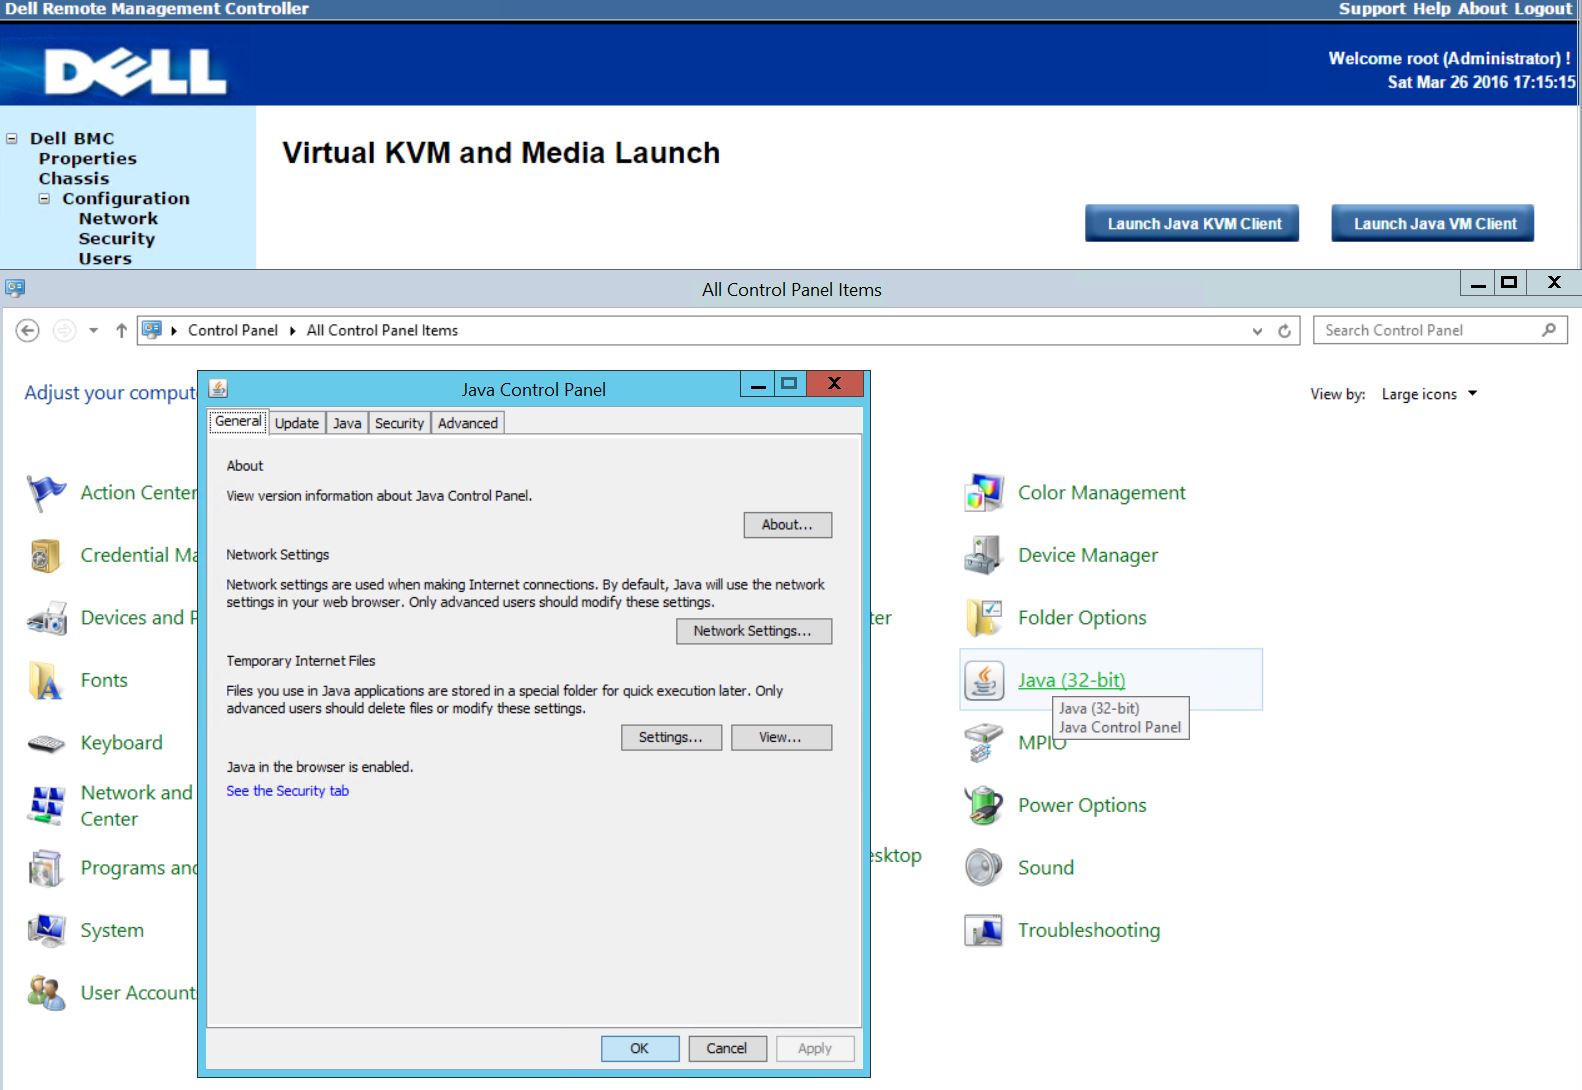Cancel the Java Control Panel dialog

click(727, 1048)
